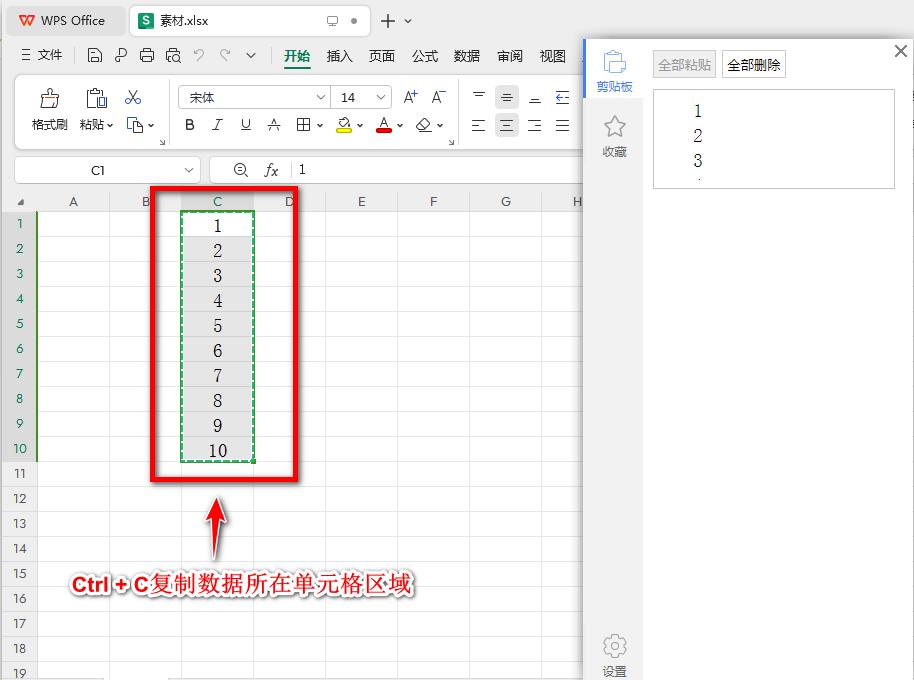Click the formula bar input field

[437, 170]
